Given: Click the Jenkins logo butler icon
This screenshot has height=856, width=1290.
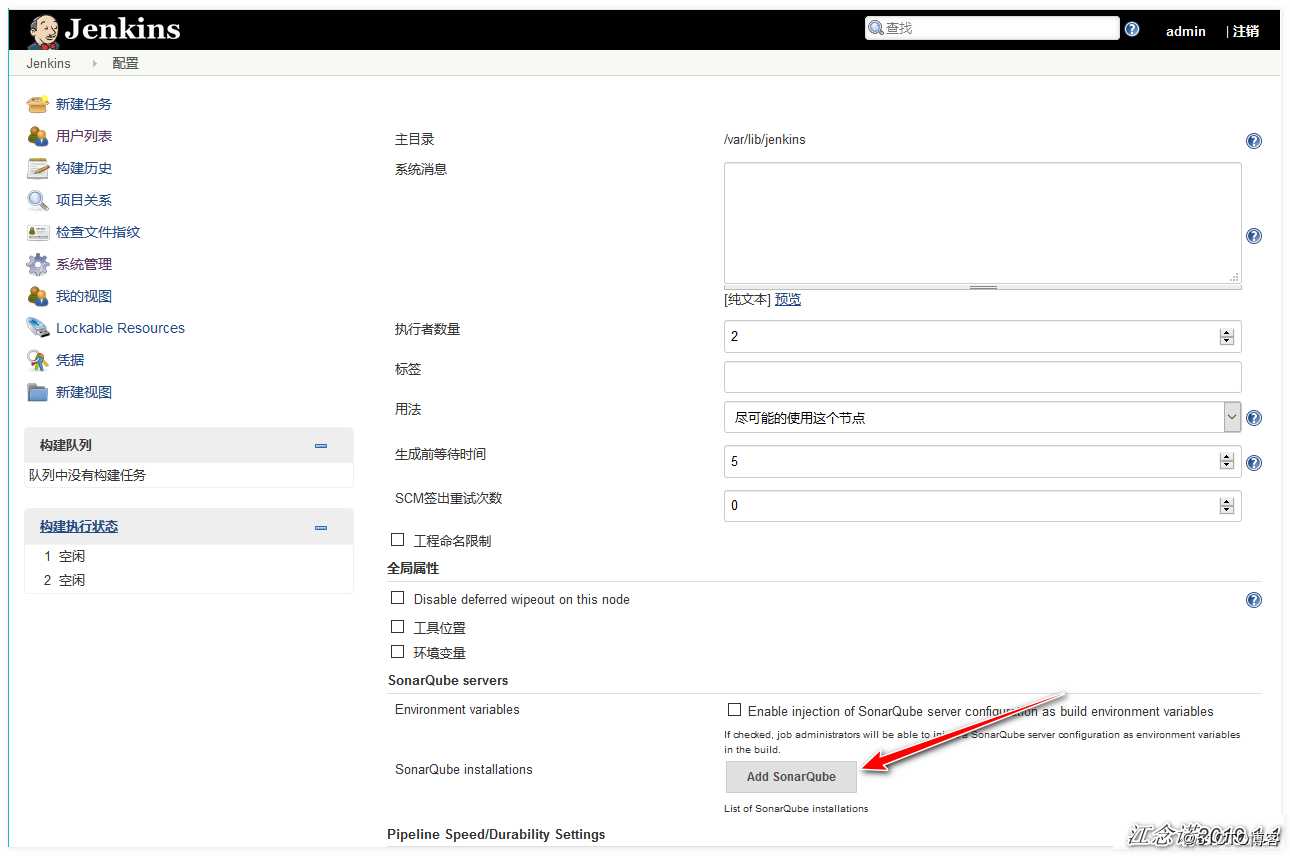Looking at the screenshot, I should [43, 31].
